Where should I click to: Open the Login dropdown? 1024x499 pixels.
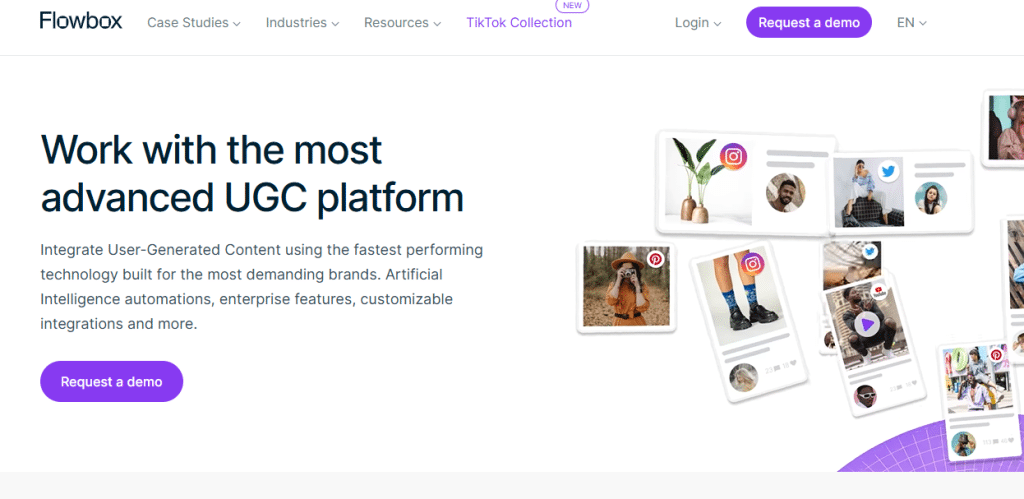point(697,22)
